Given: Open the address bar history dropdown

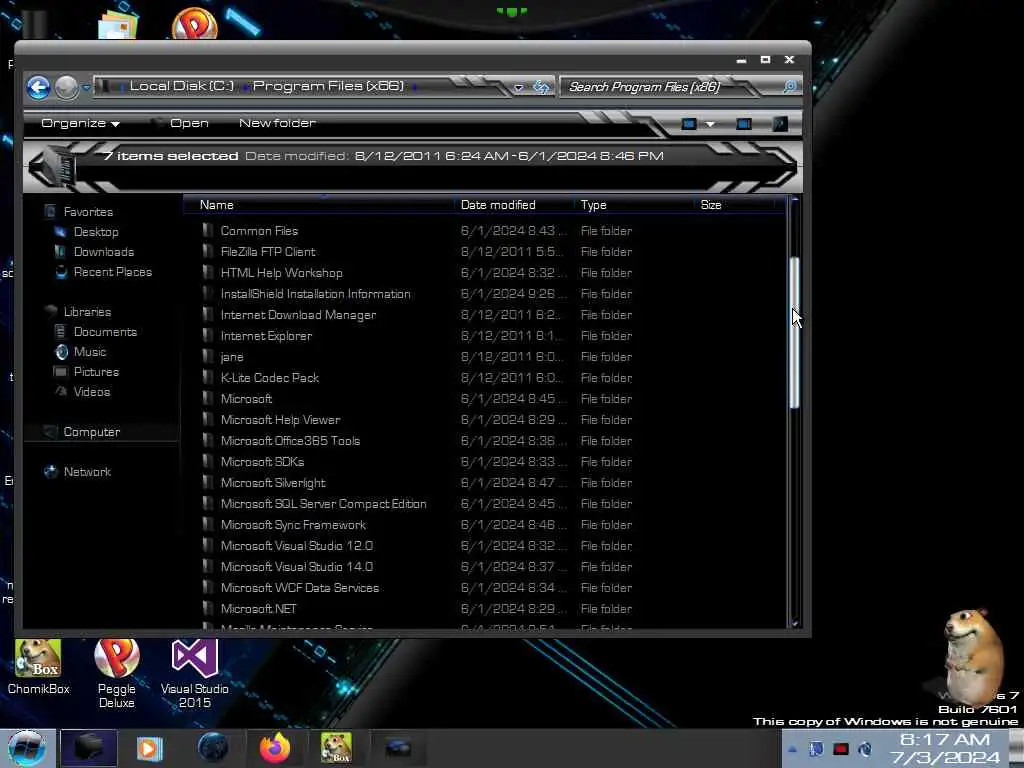Looking at the screenshot, I should click(x=519, y=88).
